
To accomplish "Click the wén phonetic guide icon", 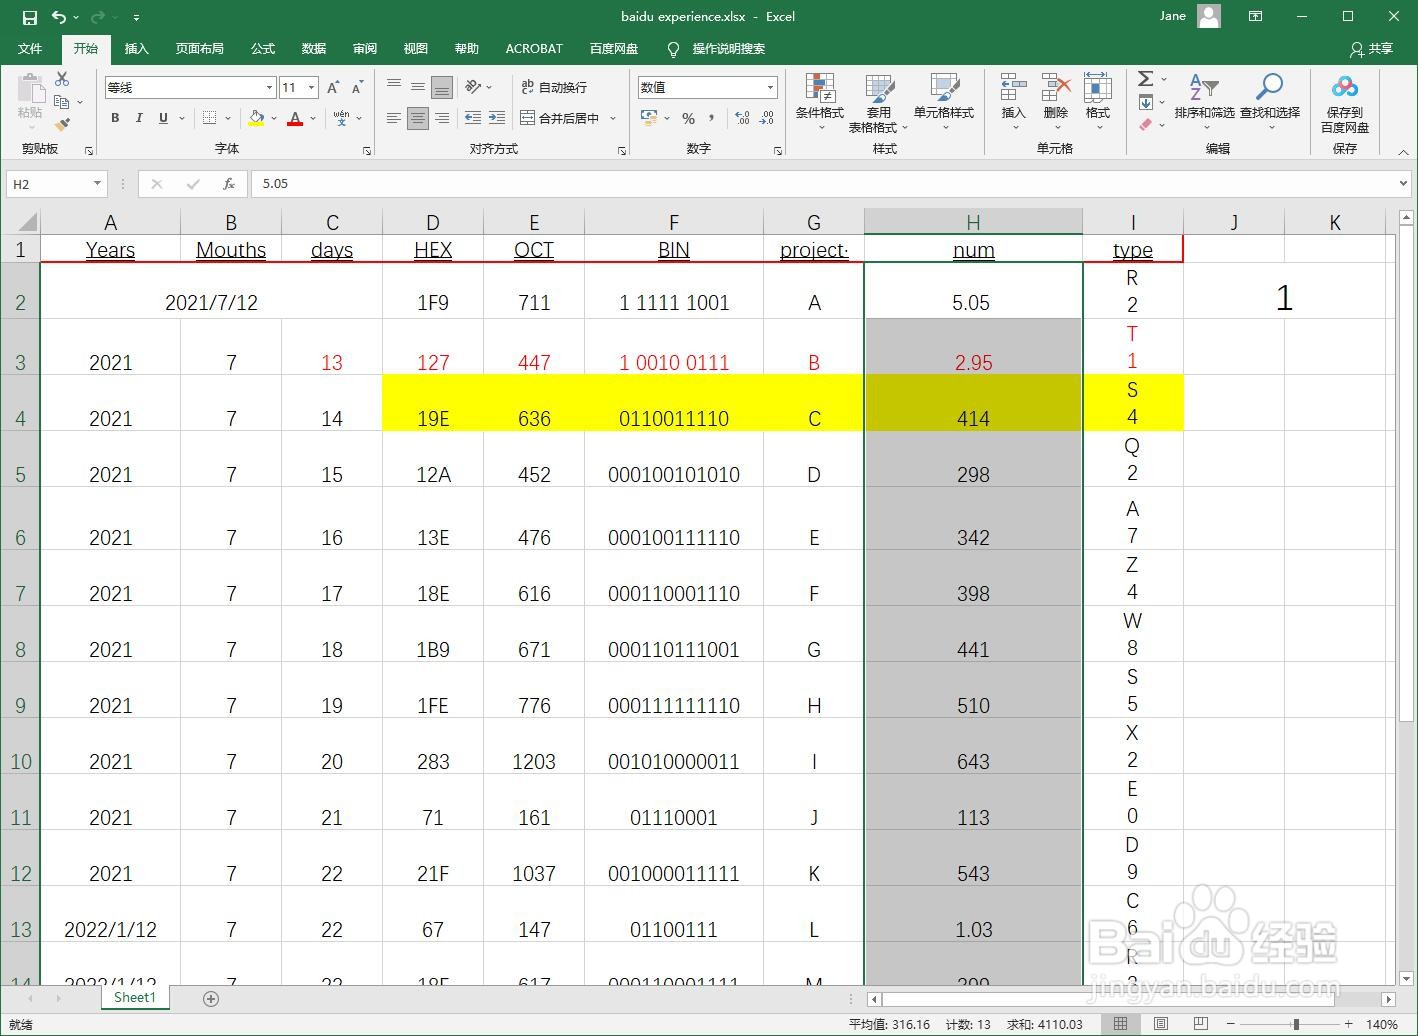I will tap(342, 118).
